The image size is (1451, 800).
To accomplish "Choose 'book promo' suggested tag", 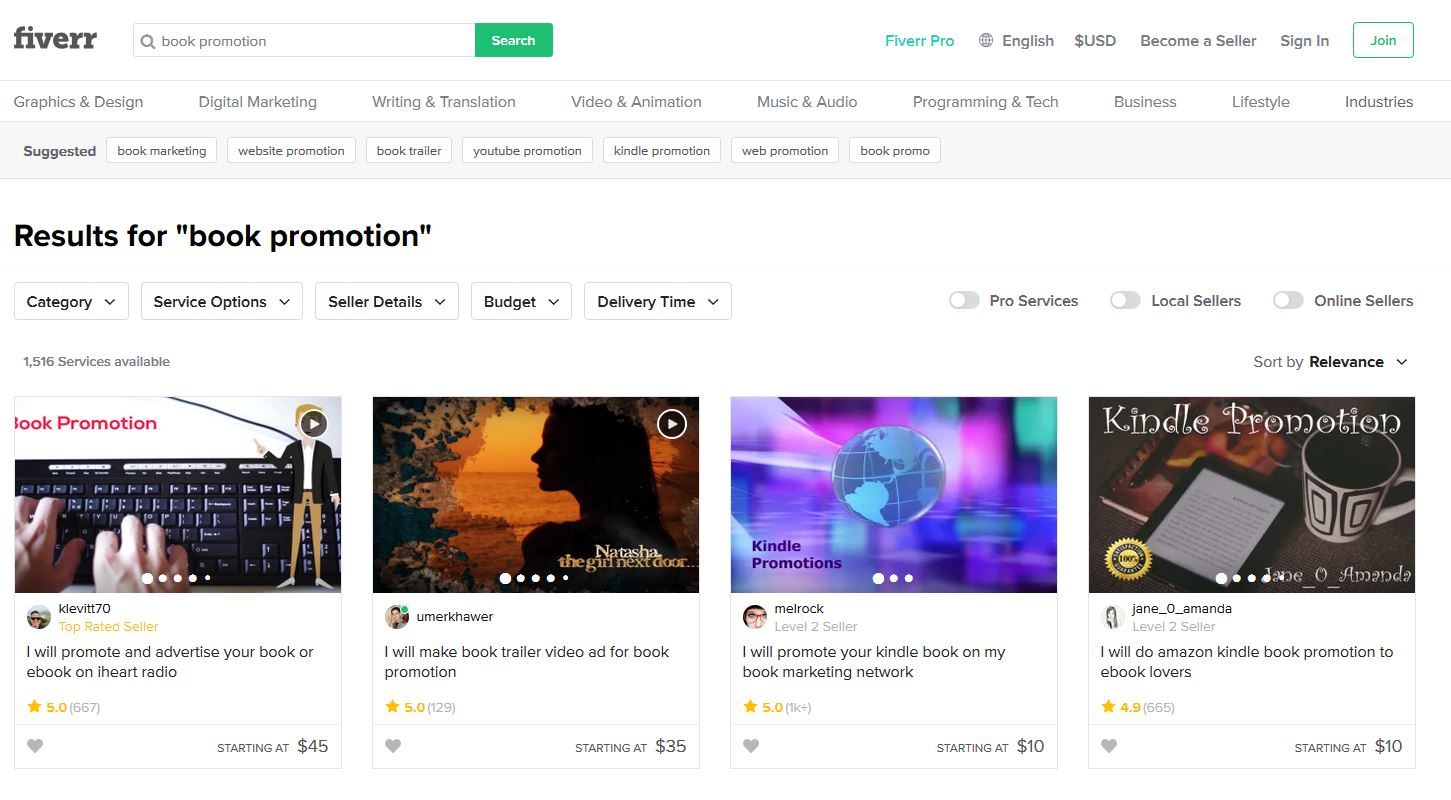I will click(x=895, y=151).
